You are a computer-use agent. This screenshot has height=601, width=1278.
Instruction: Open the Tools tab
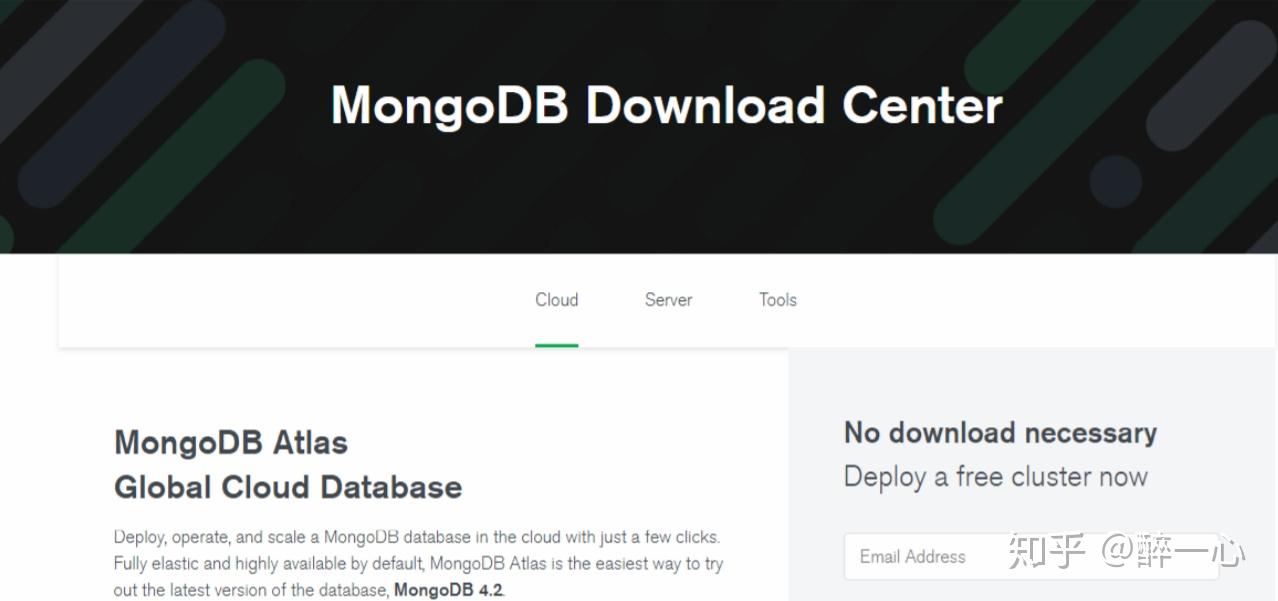point(777,300)
